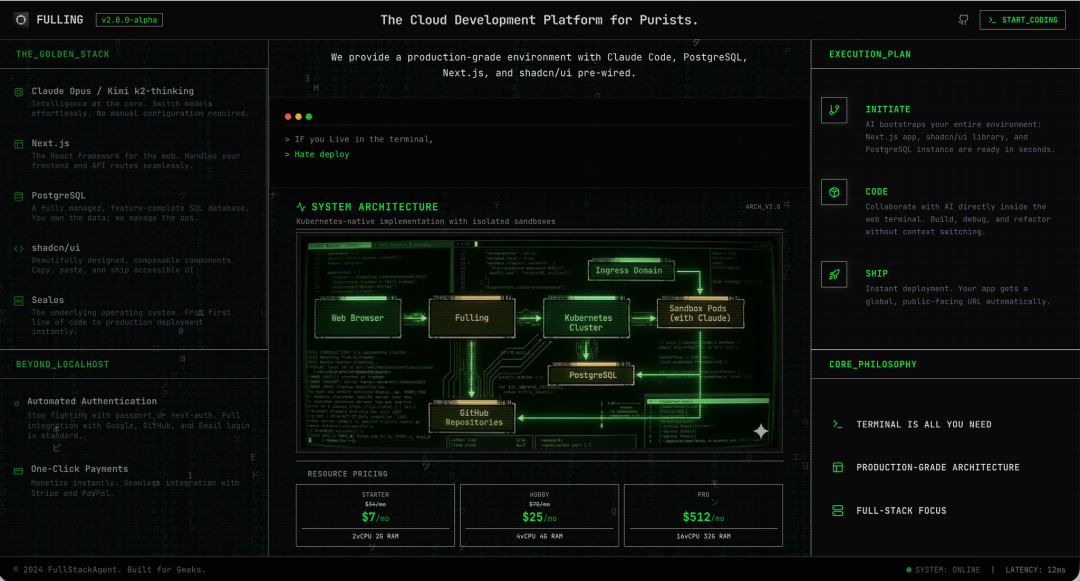Screen dimensions: 1080x581
Task: Click the Sealos server icon
Action: pos(19,300)
